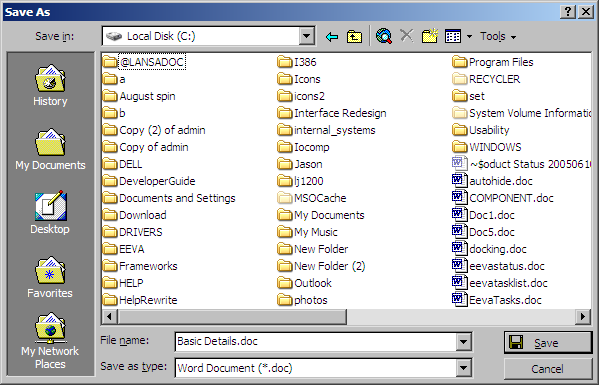Click the Up One Level folder icon
This screenshot has width=599, height=385.
tap(354, 37)
